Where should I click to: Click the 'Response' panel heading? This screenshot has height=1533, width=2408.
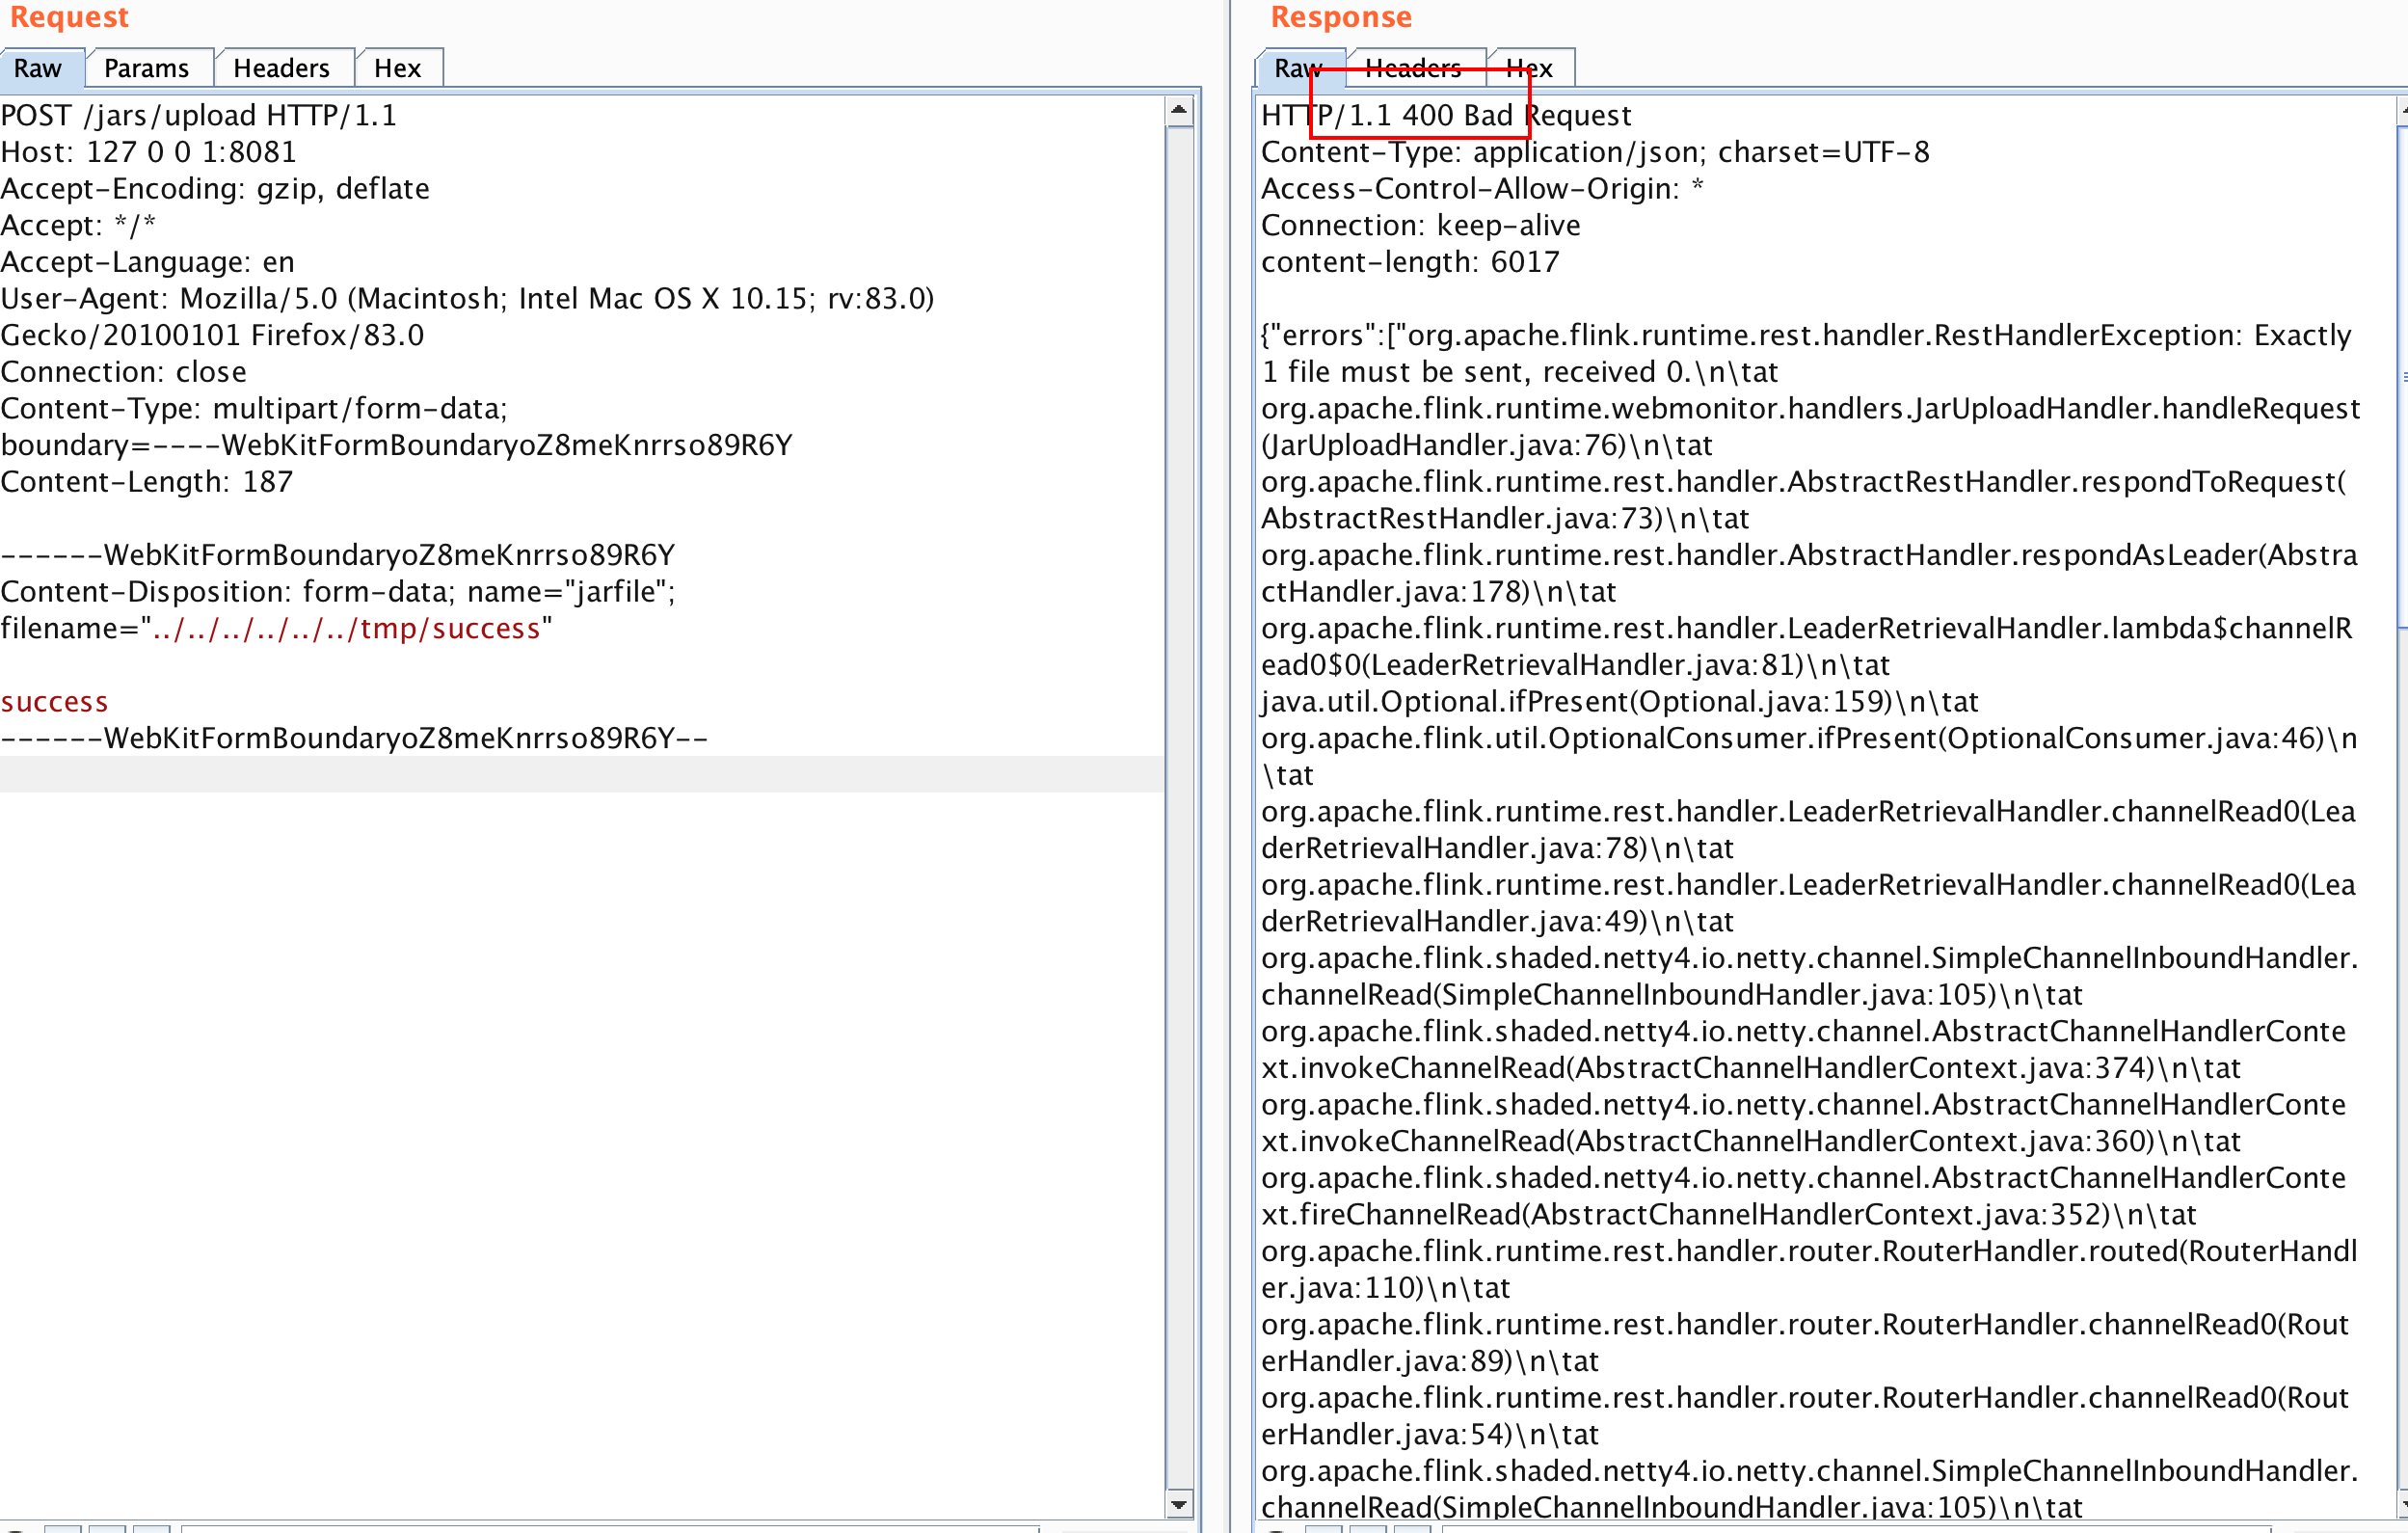[x=1341, y=17]
